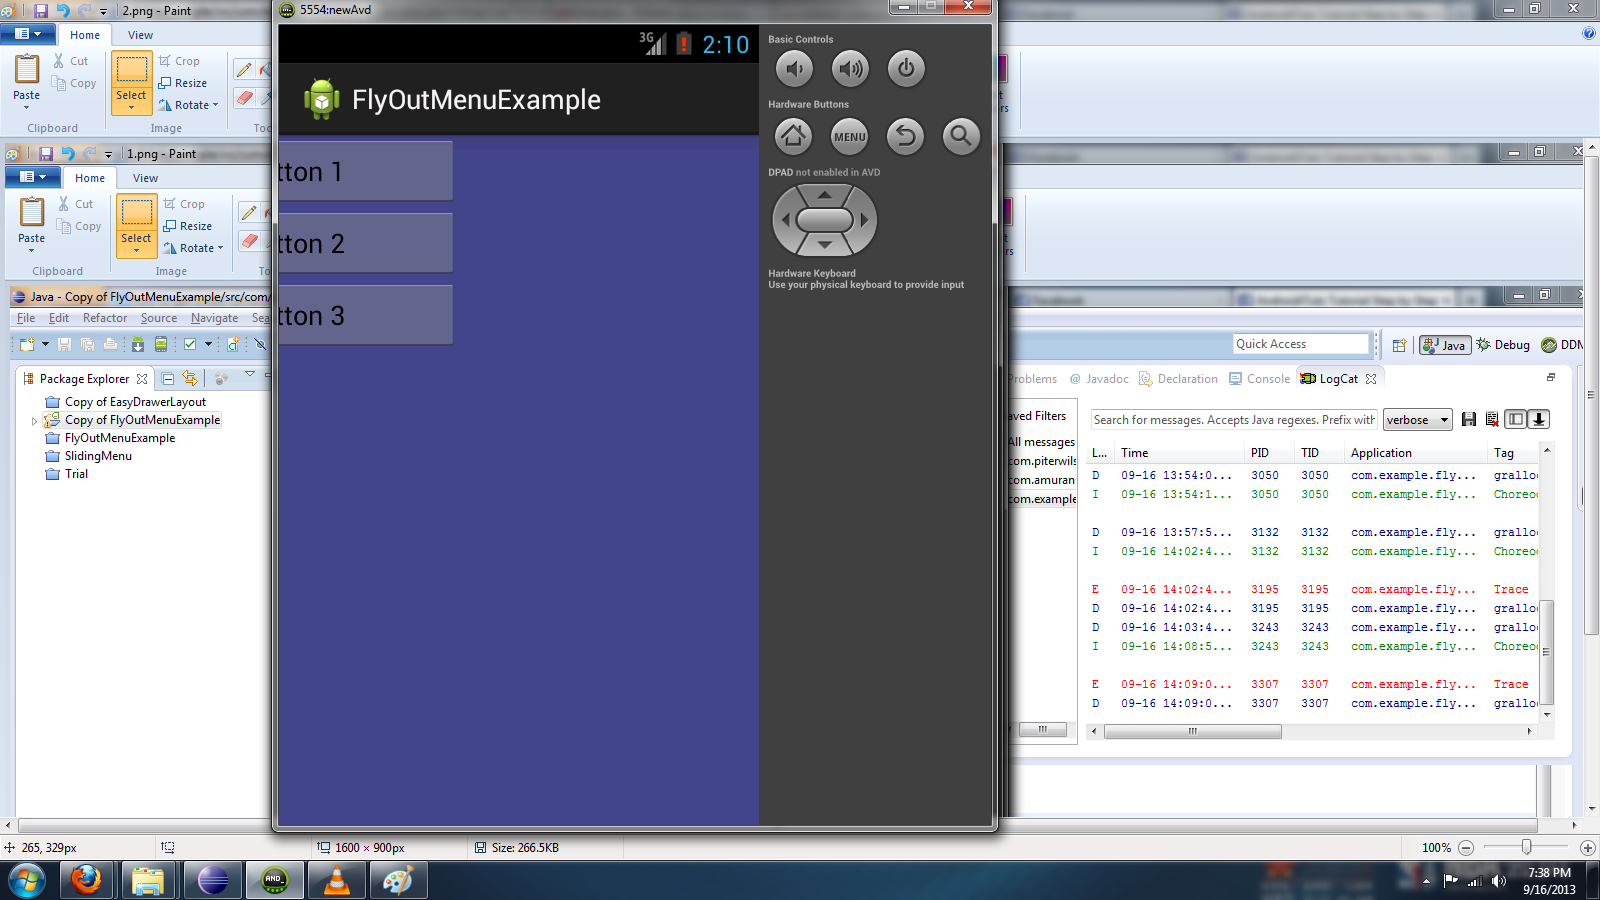Image resolution: width=1600 pixels, height=900 pixels.
Task: Select Copy of EasyDrawerLayout project
Action: coord(135,402)
